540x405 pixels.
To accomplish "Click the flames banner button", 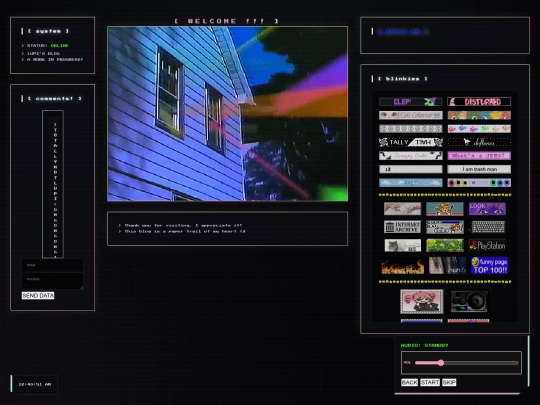I will [x=403, y=266].
